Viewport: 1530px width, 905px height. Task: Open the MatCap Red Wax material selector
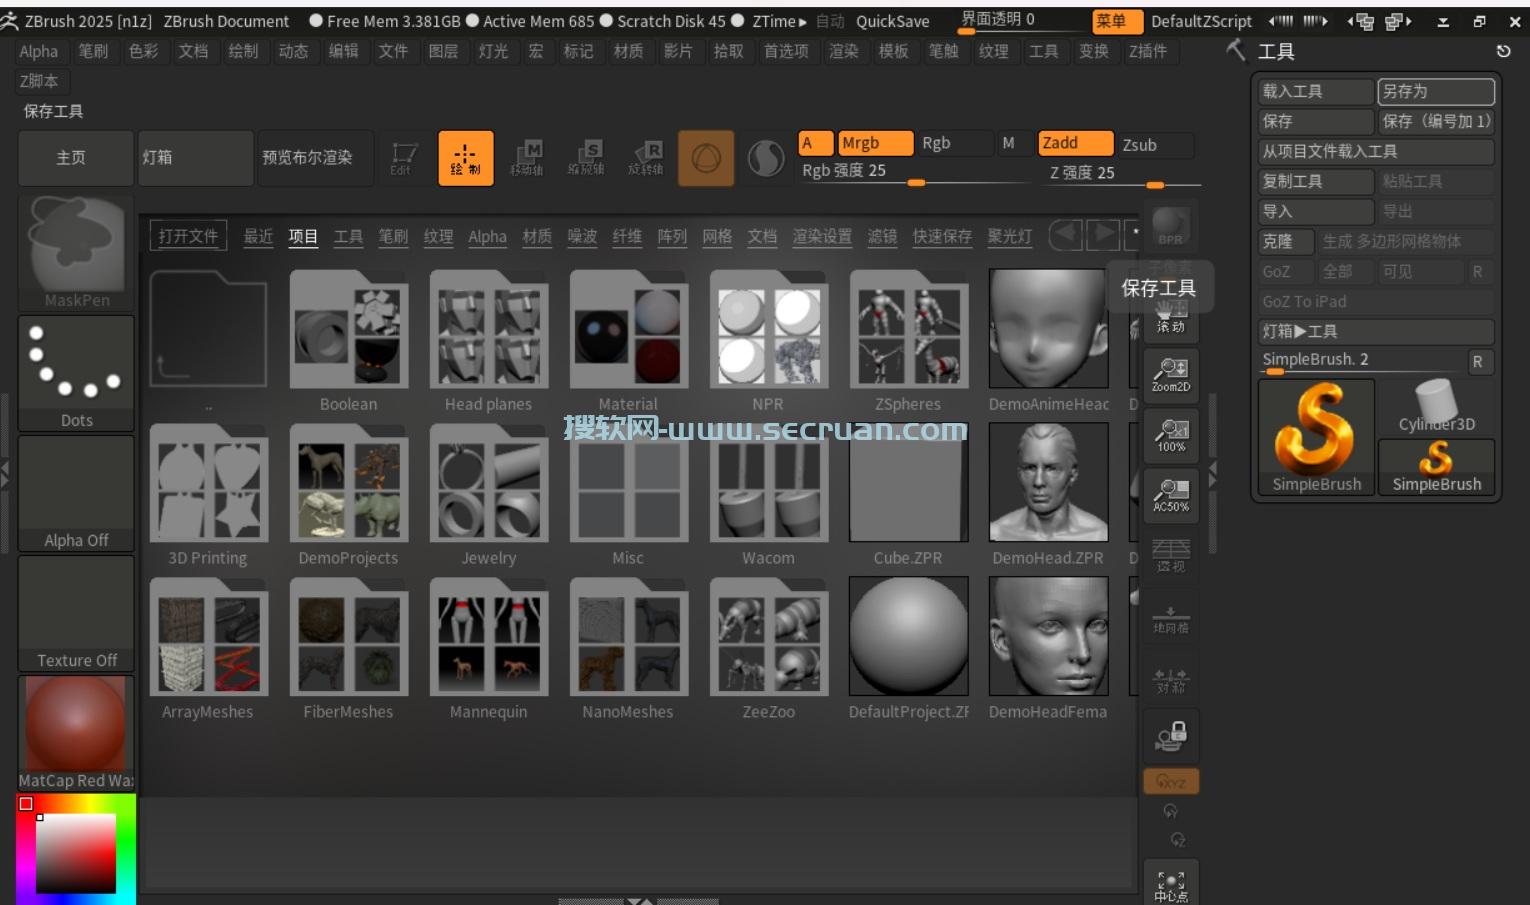tap(76, 733)
